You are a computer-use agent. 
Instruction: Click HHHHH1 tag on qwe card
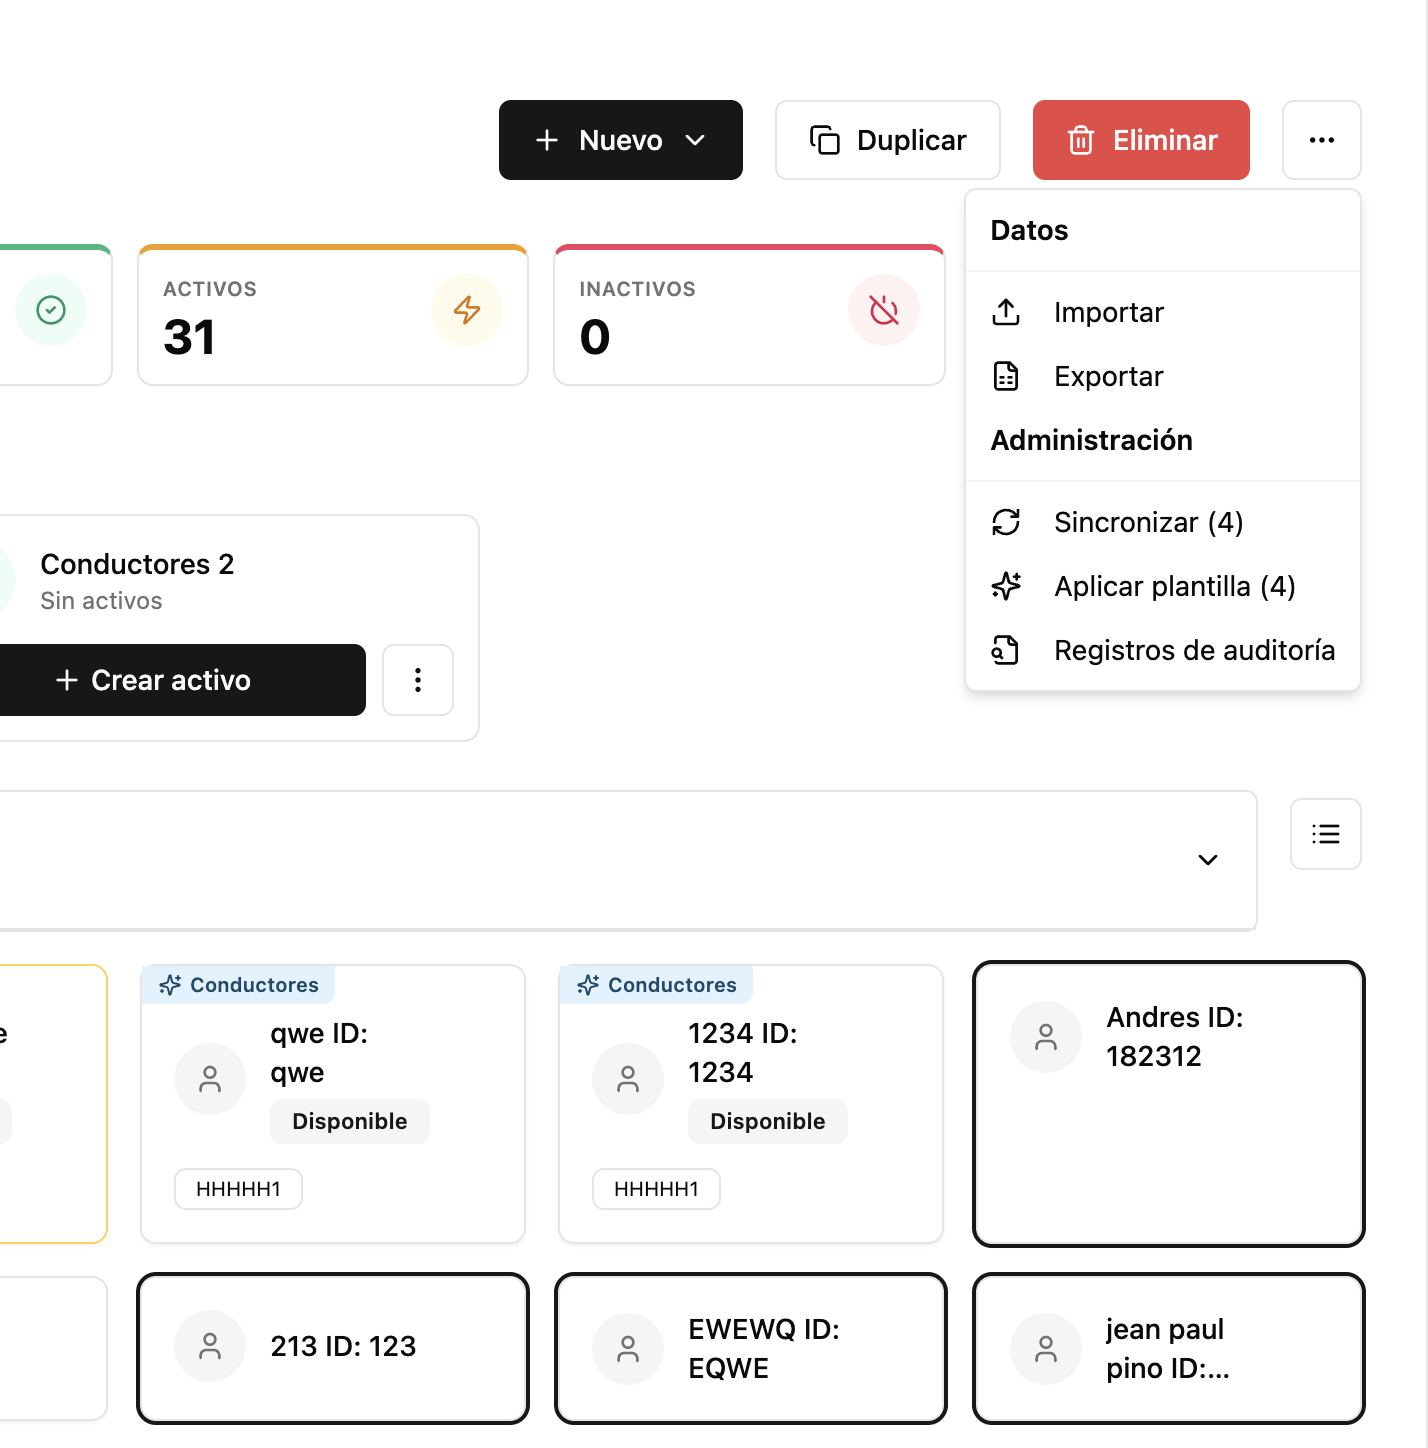pyautogui.click(x=238, y=1189)
